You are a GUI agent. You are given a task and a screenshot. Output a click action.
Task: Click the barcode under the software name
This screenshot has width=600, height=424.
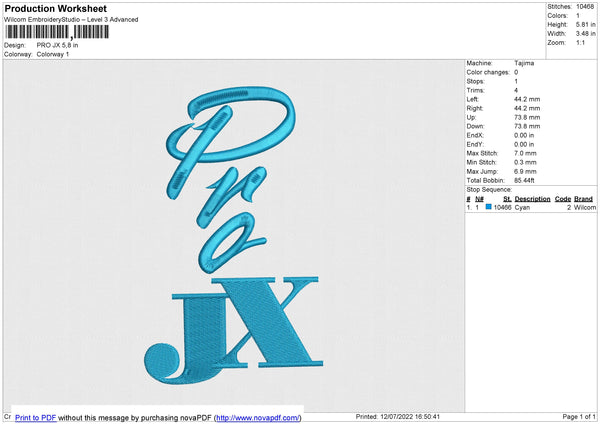tap(57, 32)
